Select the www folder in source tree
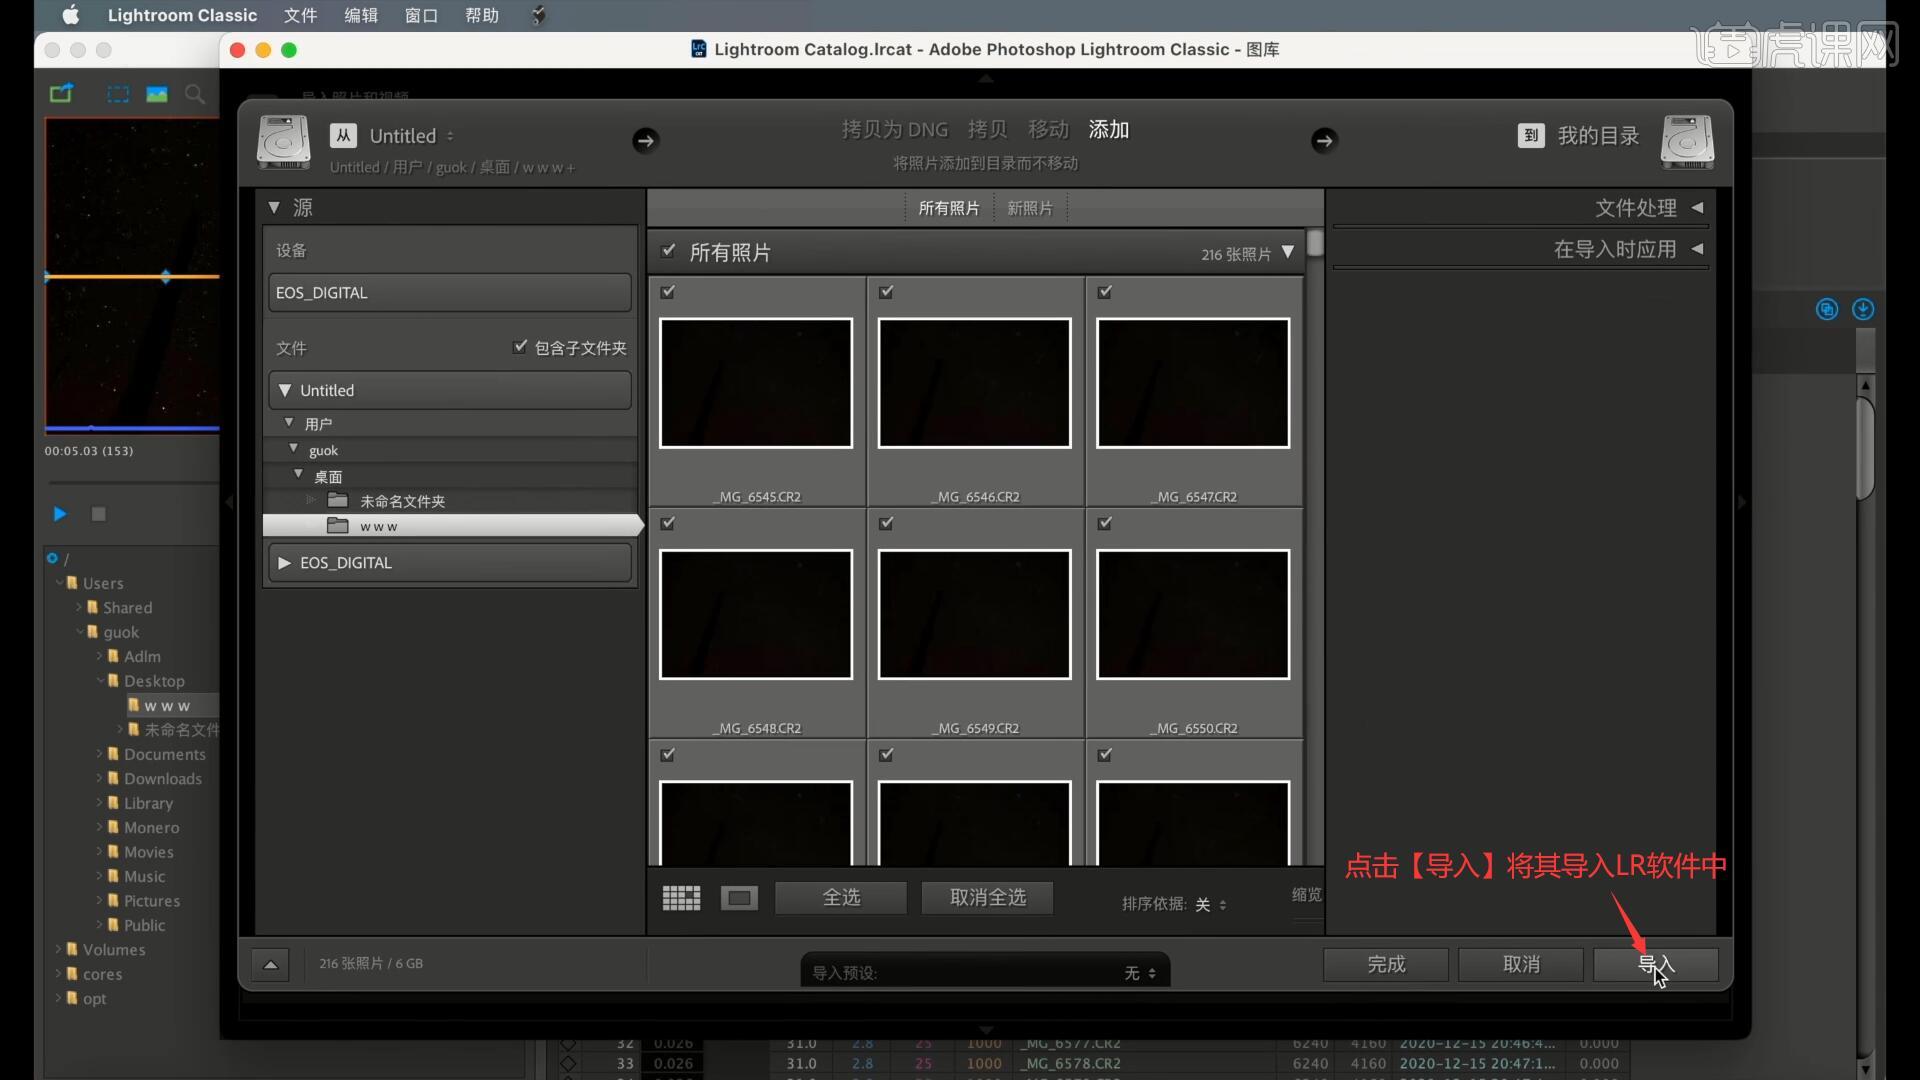Viewport: 1920px width, 1080px height. pyautogui.click(x=380, y=525)
